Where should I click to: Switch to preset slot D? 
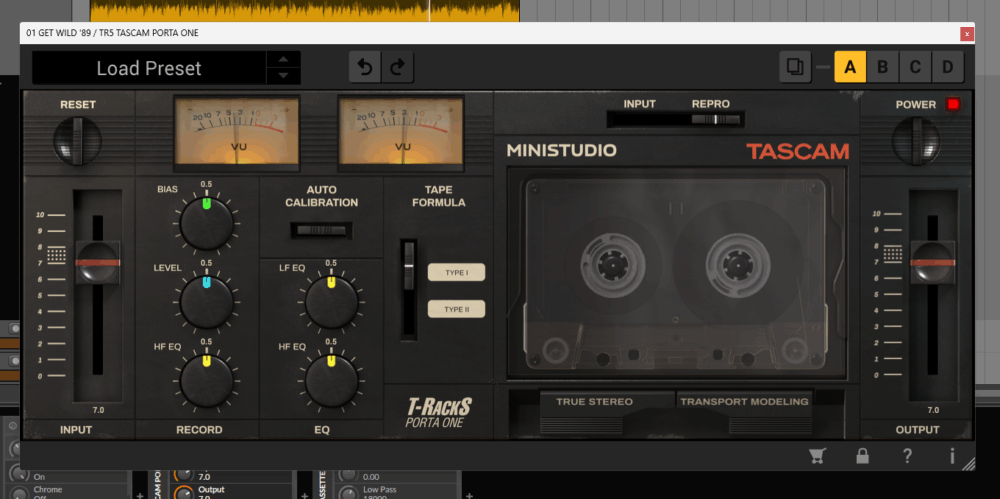coord(948,67)
